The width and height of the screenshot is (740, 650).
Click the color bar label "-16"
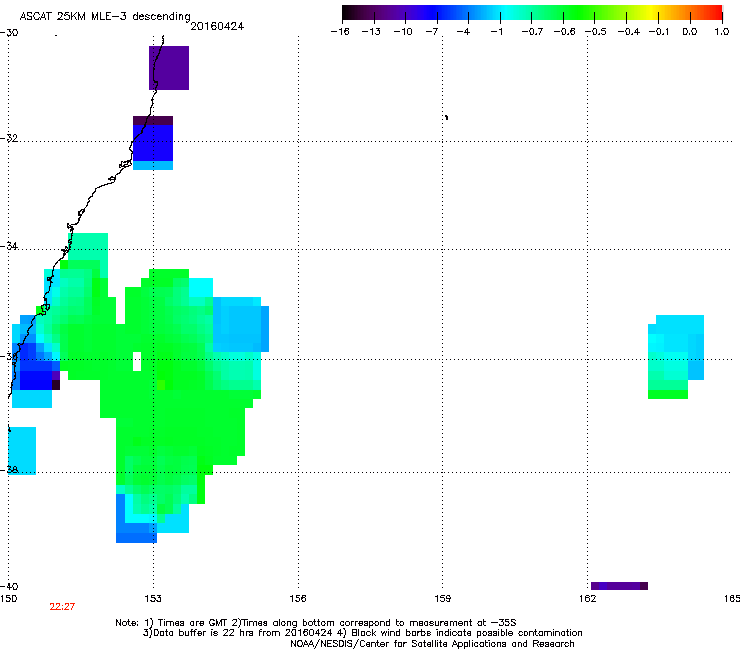[x=340, y=32]
